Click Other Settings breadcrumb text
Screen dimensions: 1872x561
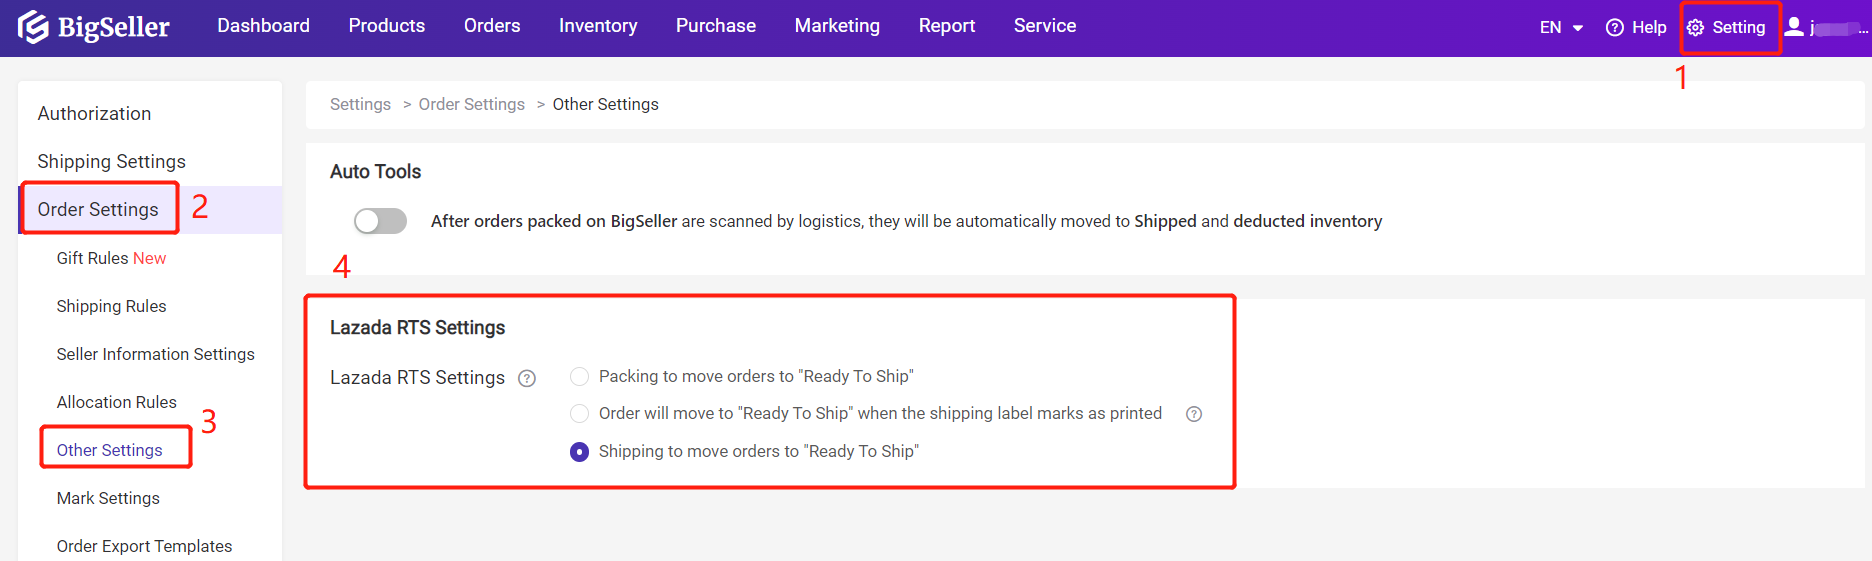[605, 104]
